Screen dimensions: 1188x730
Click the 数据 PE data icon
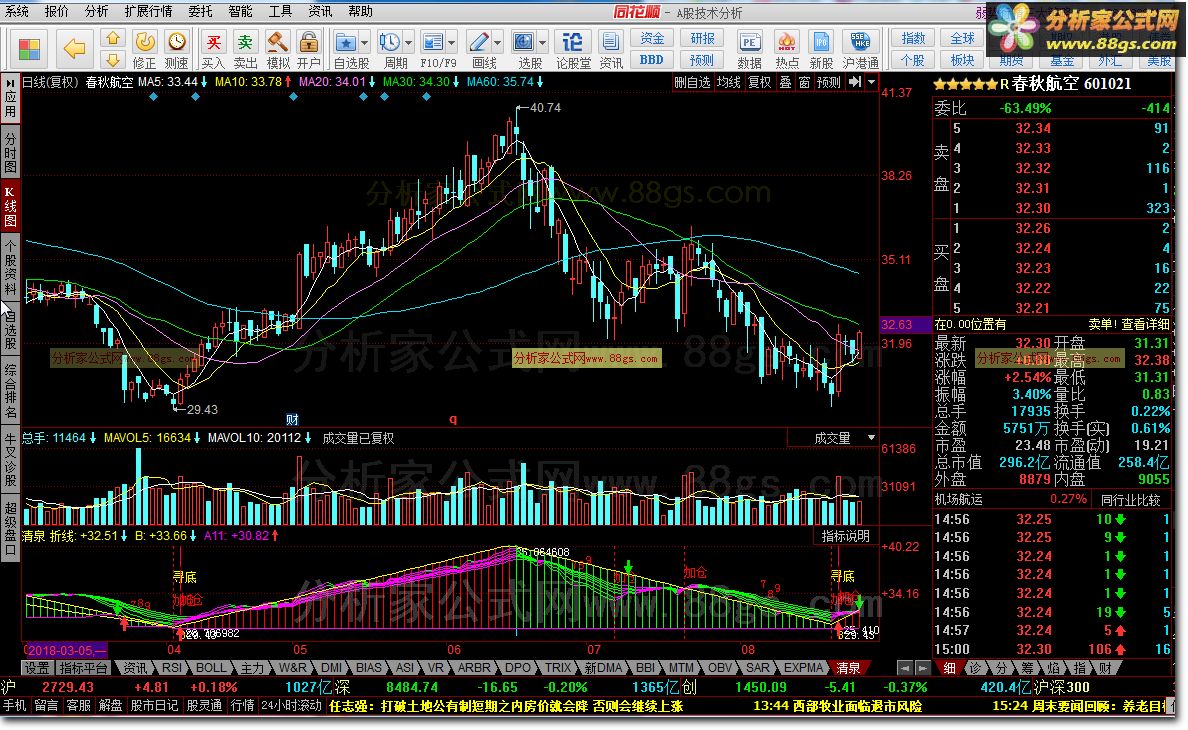pos(749,50)
